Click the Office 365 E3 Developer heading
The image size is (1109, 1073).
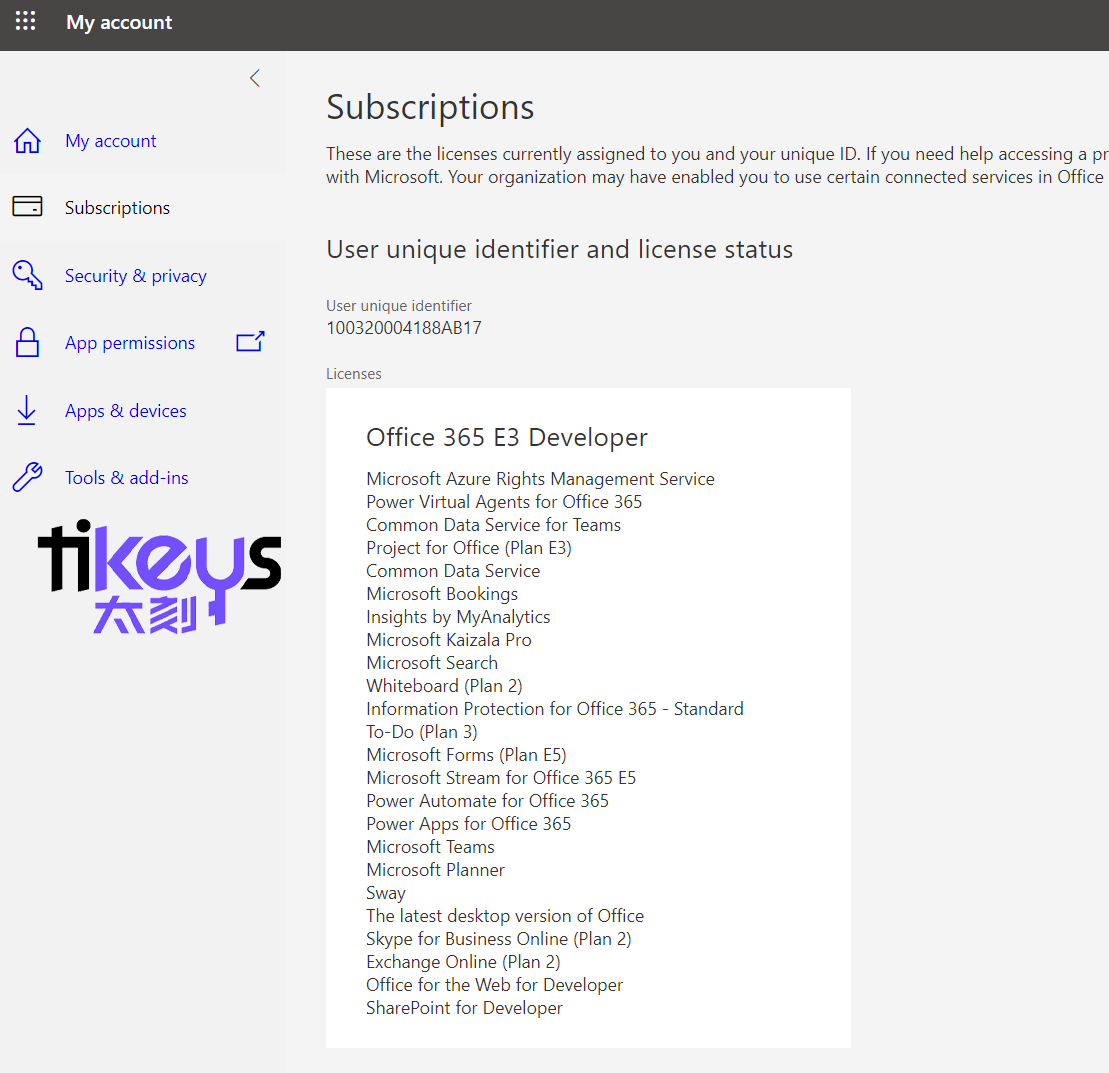(507, 437)
